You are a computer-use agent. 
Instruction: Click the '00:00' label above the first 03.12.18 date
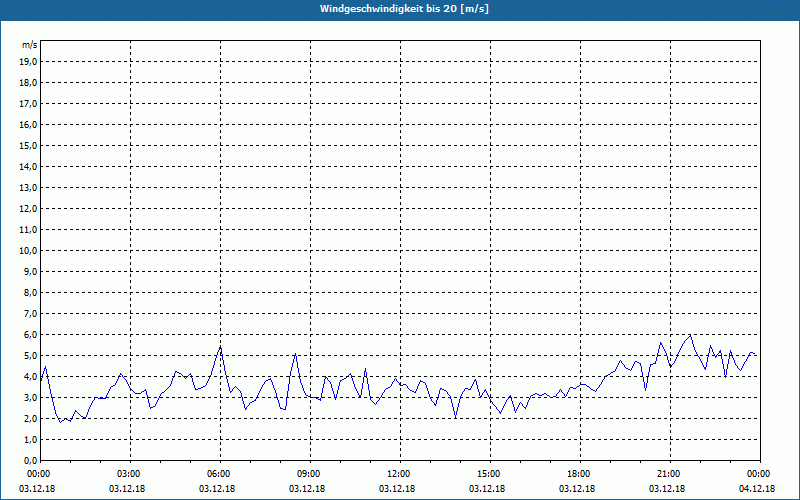[41, 474]
